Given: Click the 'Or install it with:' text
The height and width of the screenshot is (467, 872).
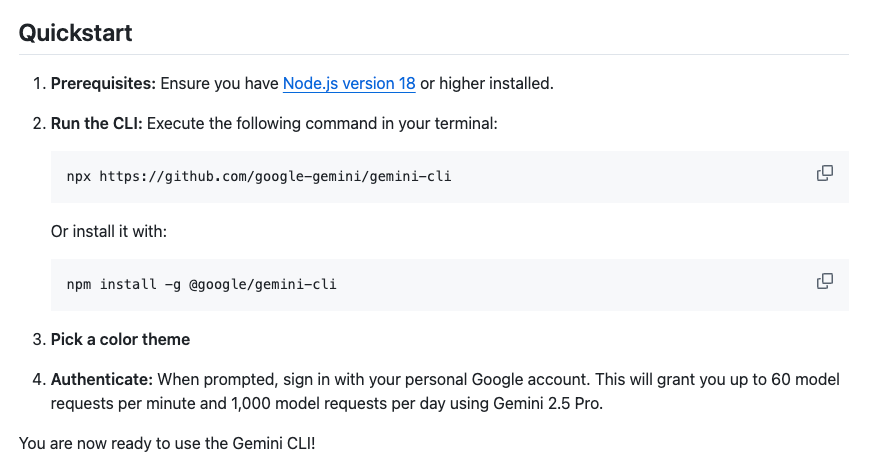Looking at the screenshot, I should pos(109,231).
